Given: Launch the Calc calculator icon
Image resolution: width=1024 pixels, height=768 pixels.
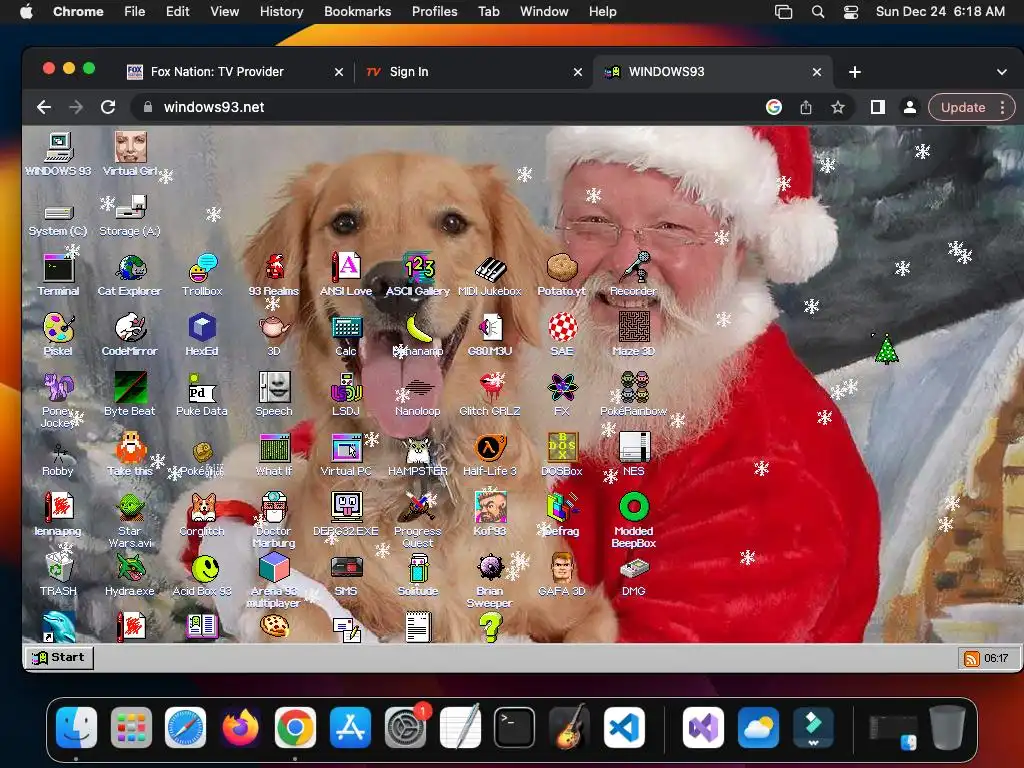Looking at the screenshot, I should 345,334.
